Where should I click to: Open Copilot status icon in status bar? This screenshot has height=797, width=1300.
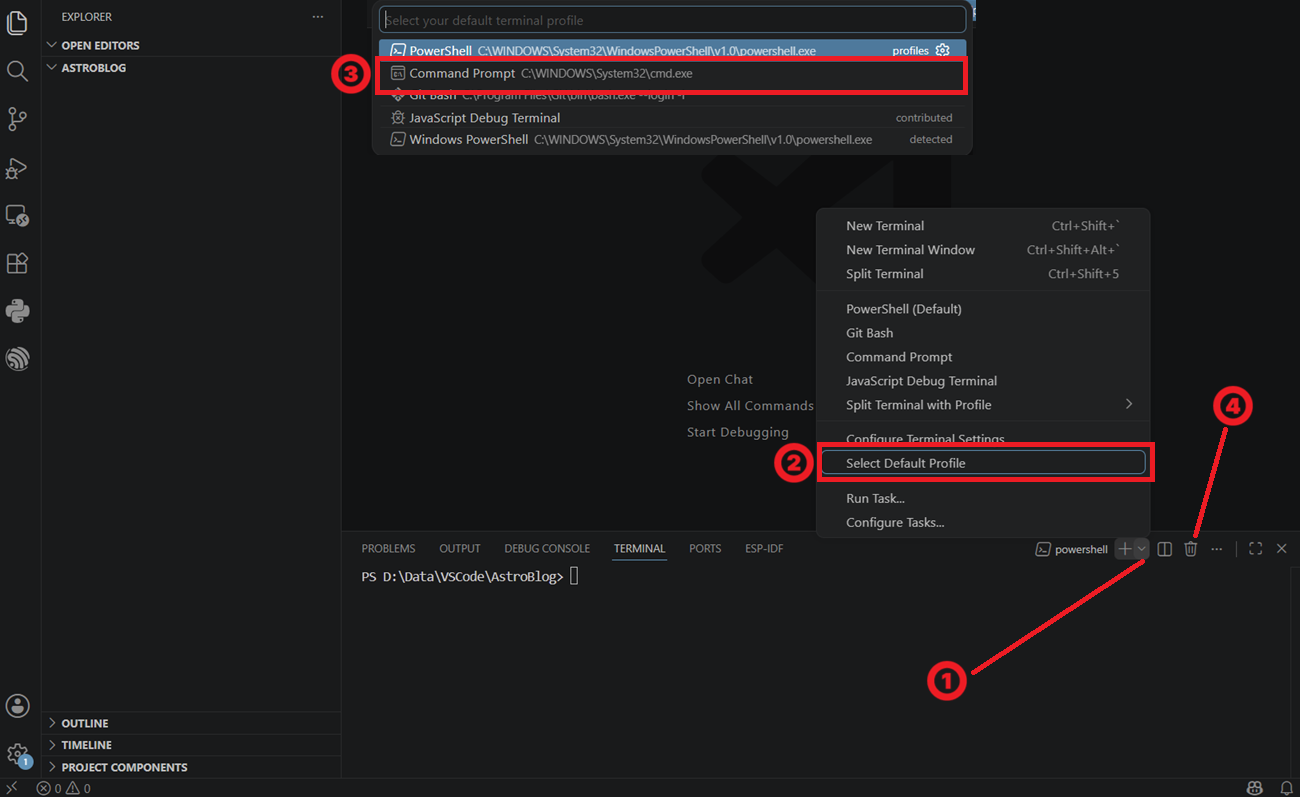(1255, 788)
